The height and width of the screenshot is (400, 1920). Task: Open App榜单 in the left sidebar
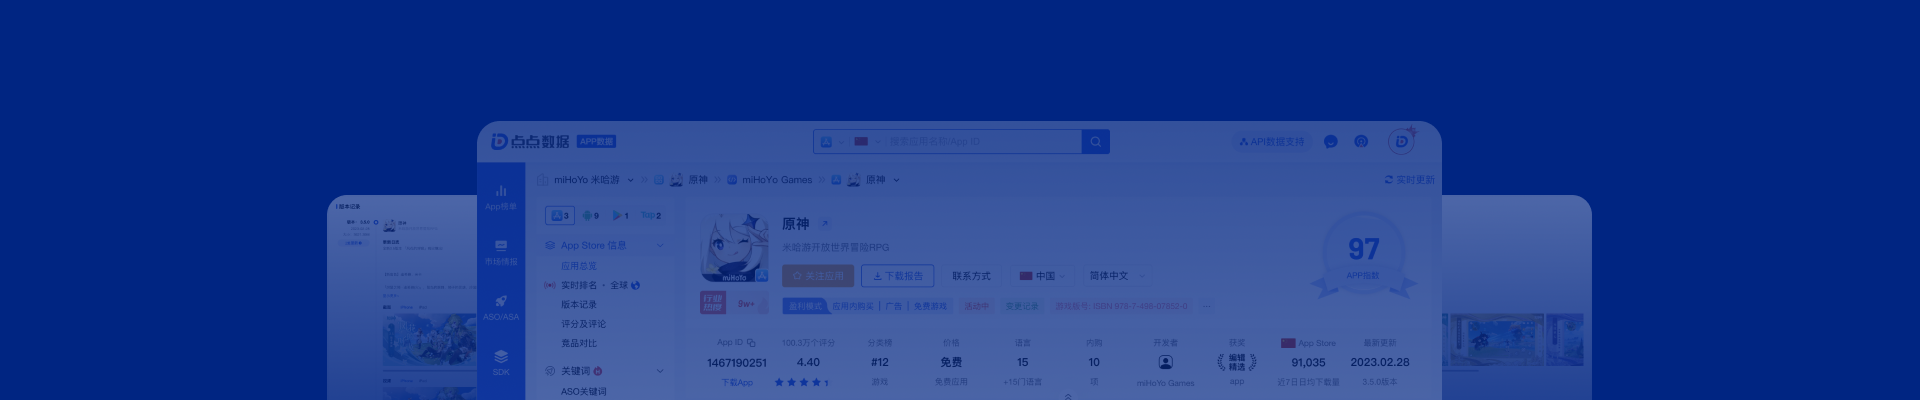(x=501, y=197)
